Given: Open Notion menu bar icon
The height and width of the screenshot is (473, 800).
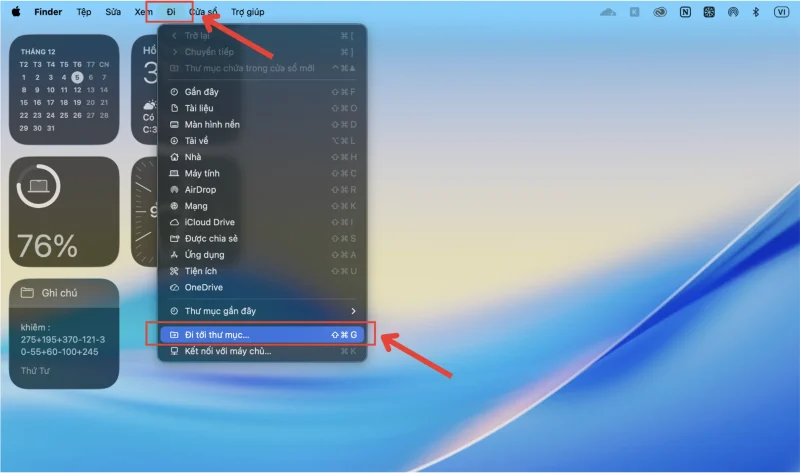Looking at the screenshot, I should click(x=685, y=12).
